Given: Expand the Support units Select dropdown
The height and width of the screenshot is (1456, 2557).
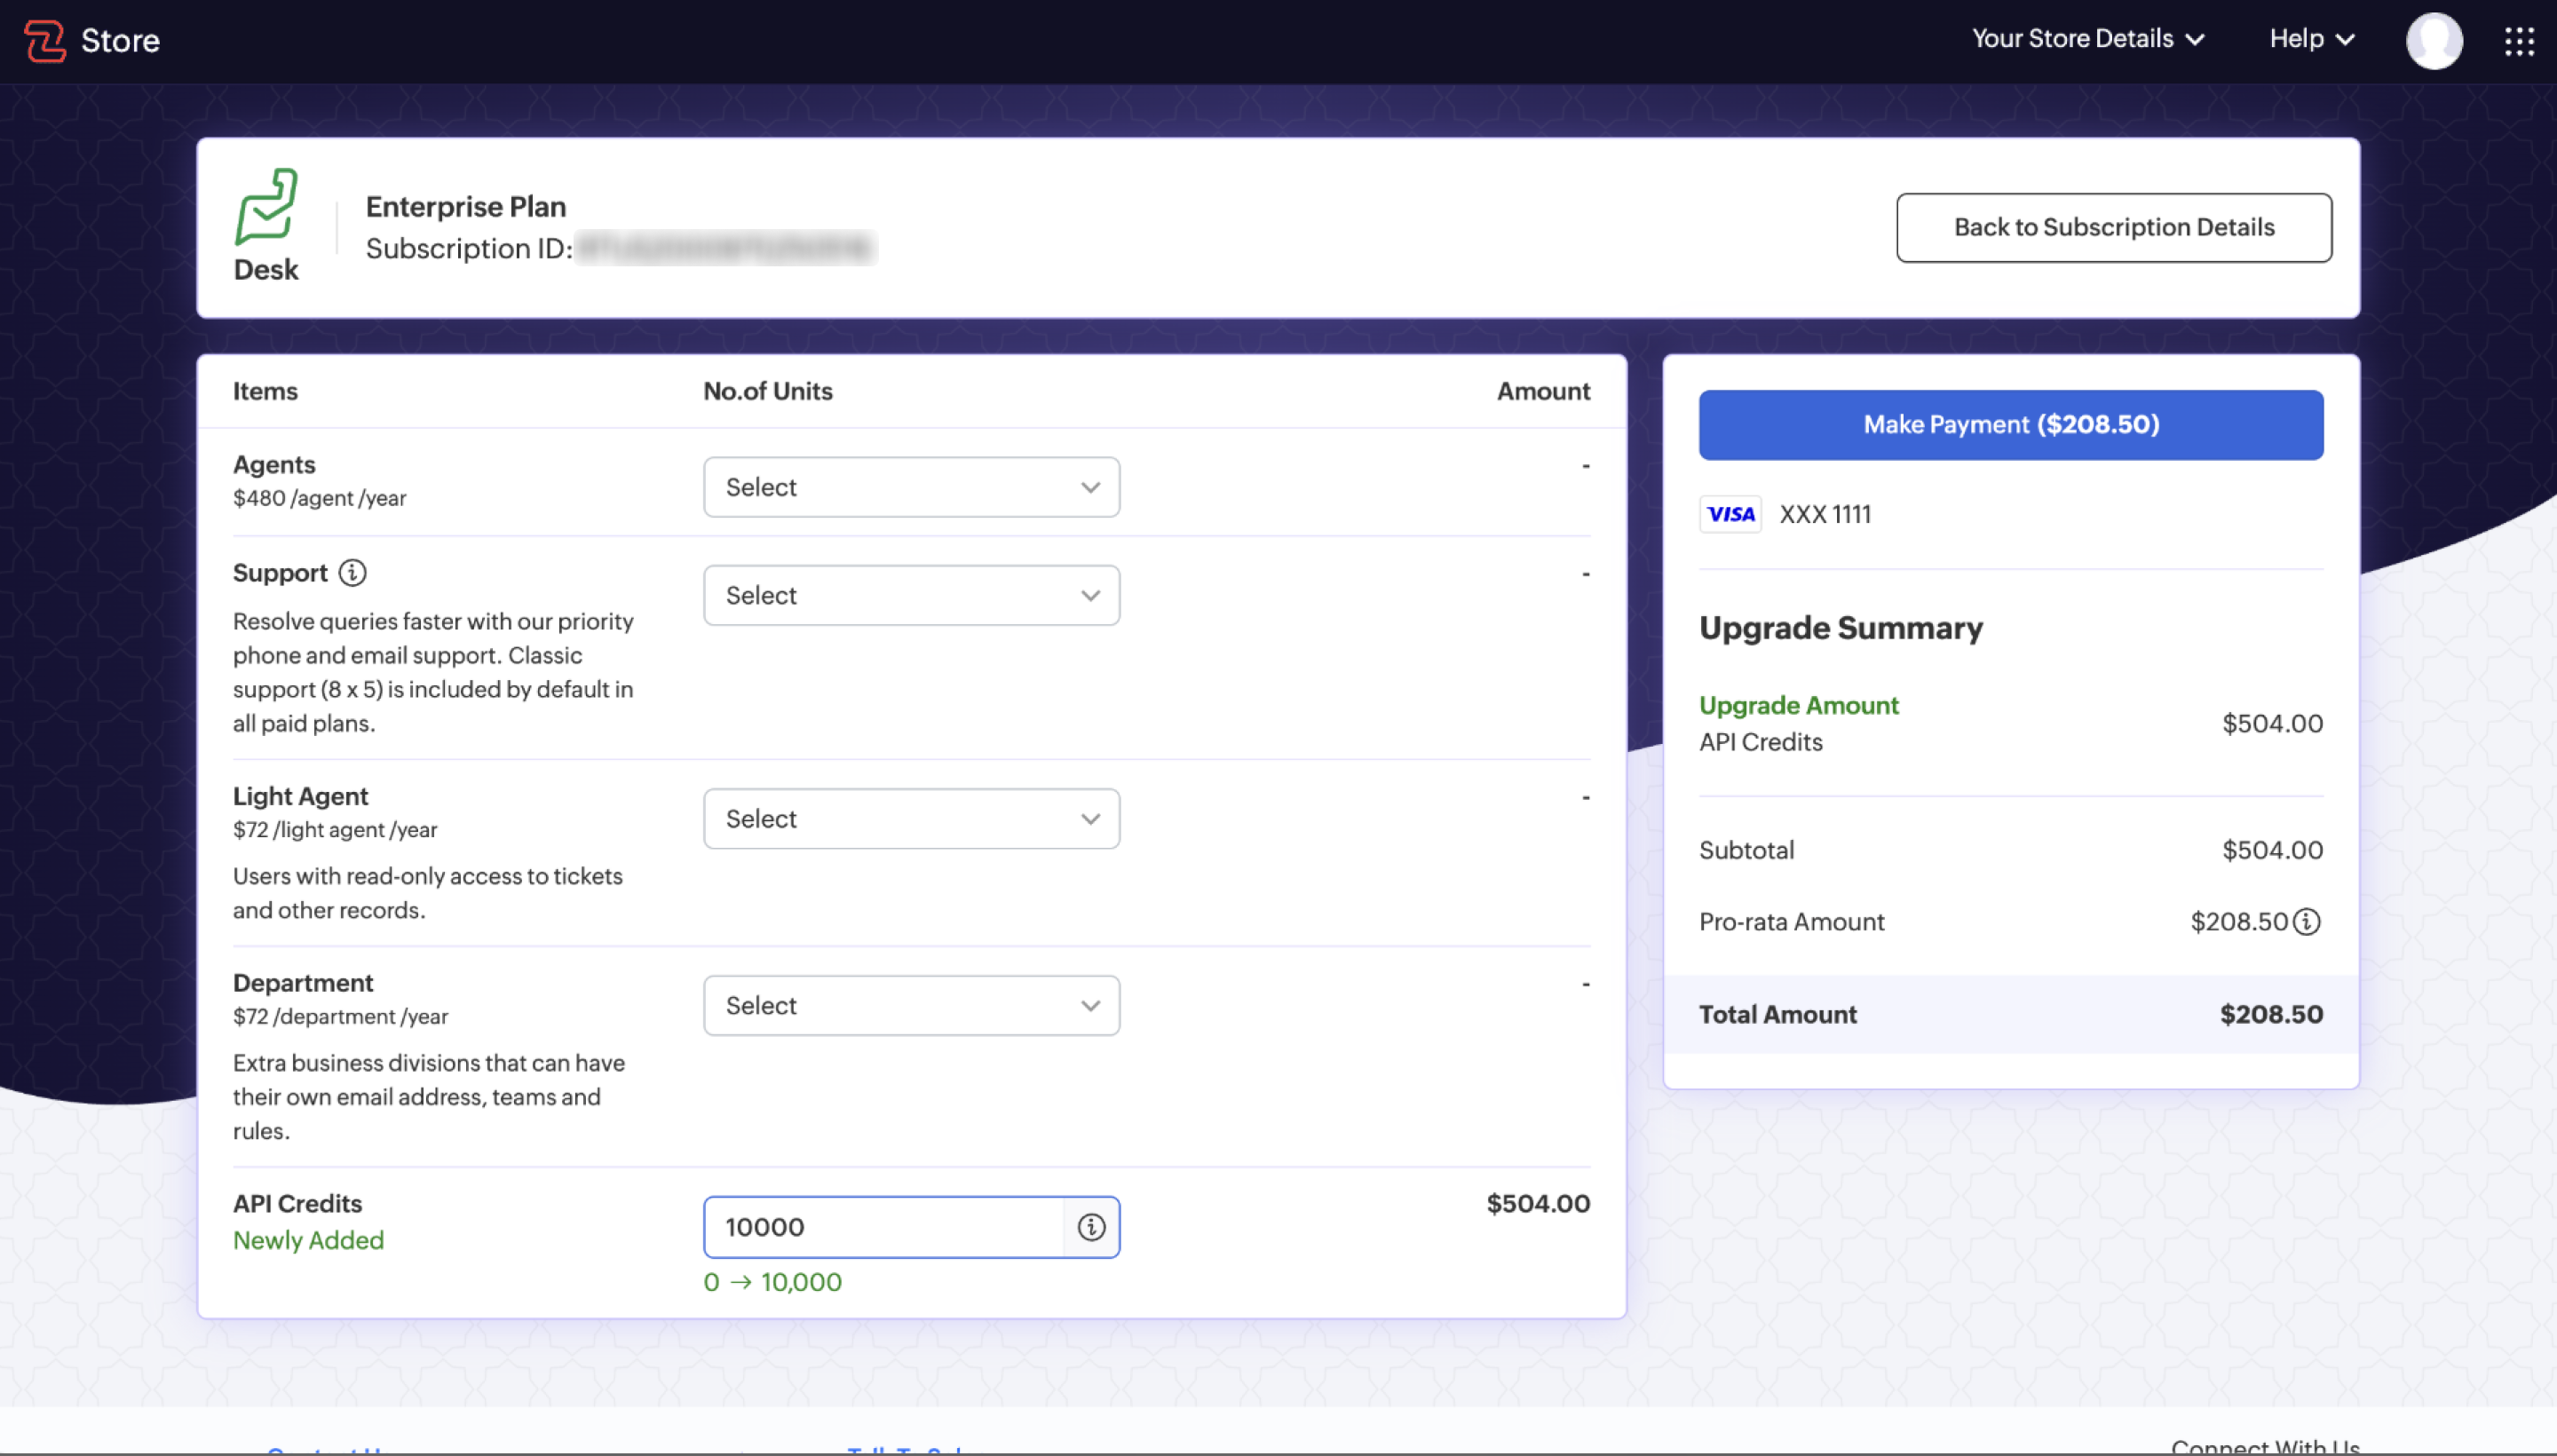Looking at the screenshot, I should (x=911, y=595).
